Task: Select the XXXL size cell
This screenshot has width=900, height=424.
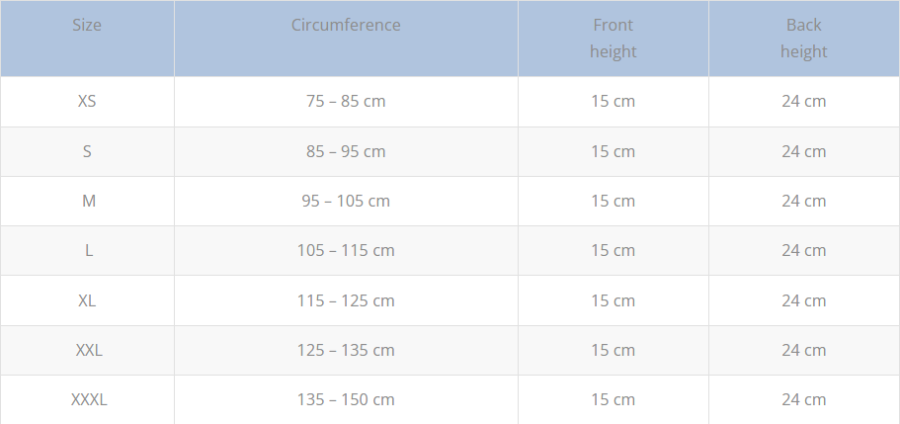Action: point(87,400)
